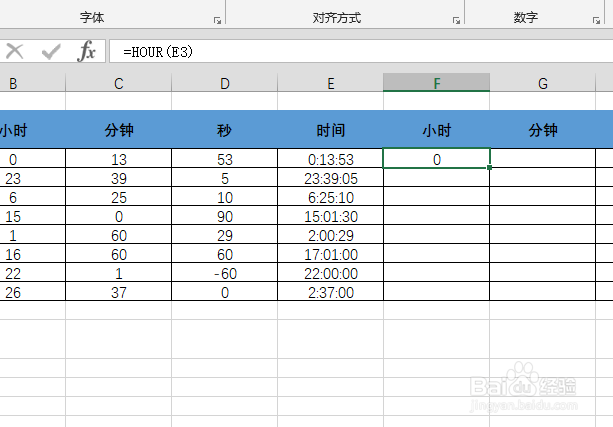The height and width of the screenshot is (427, 613).
Task: Select the hours cell with value 15
Action: 32,216
